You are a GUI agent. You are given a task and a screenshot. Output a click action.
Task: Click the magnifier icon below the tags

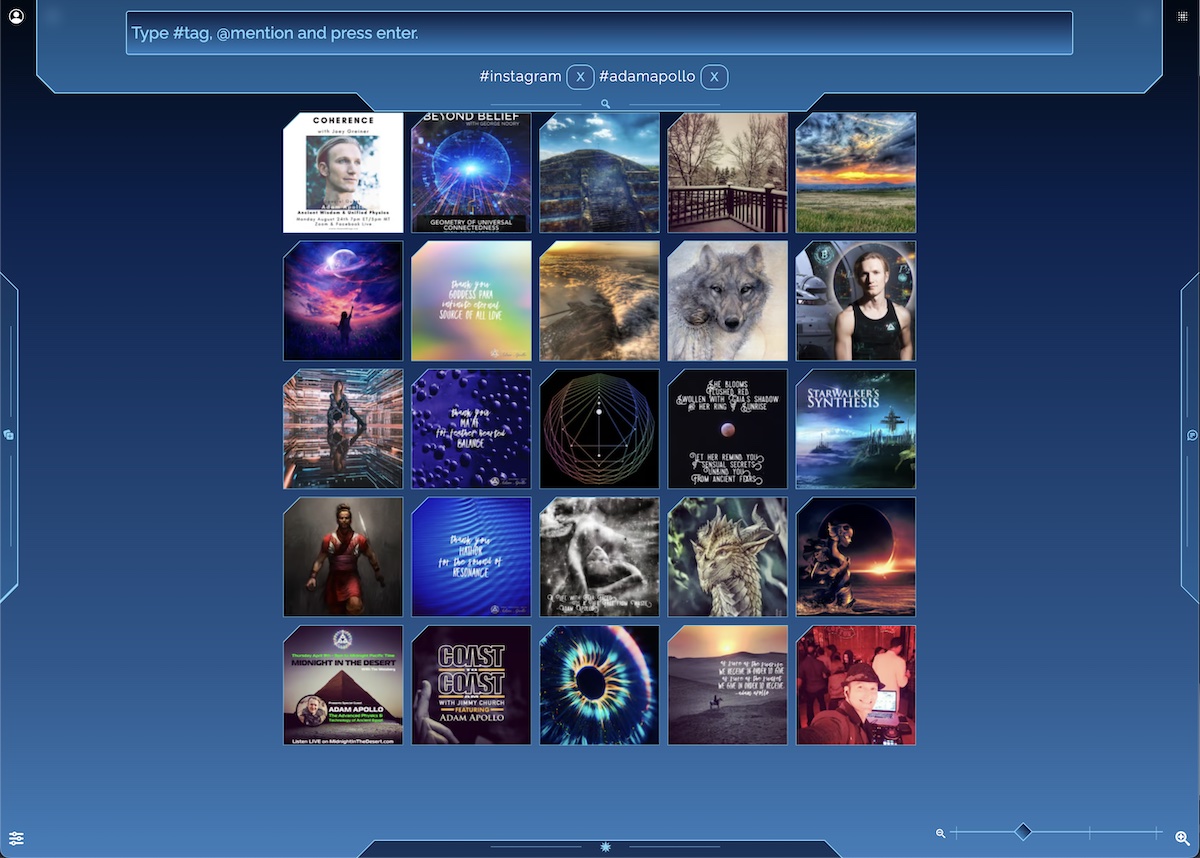[605, 104]
